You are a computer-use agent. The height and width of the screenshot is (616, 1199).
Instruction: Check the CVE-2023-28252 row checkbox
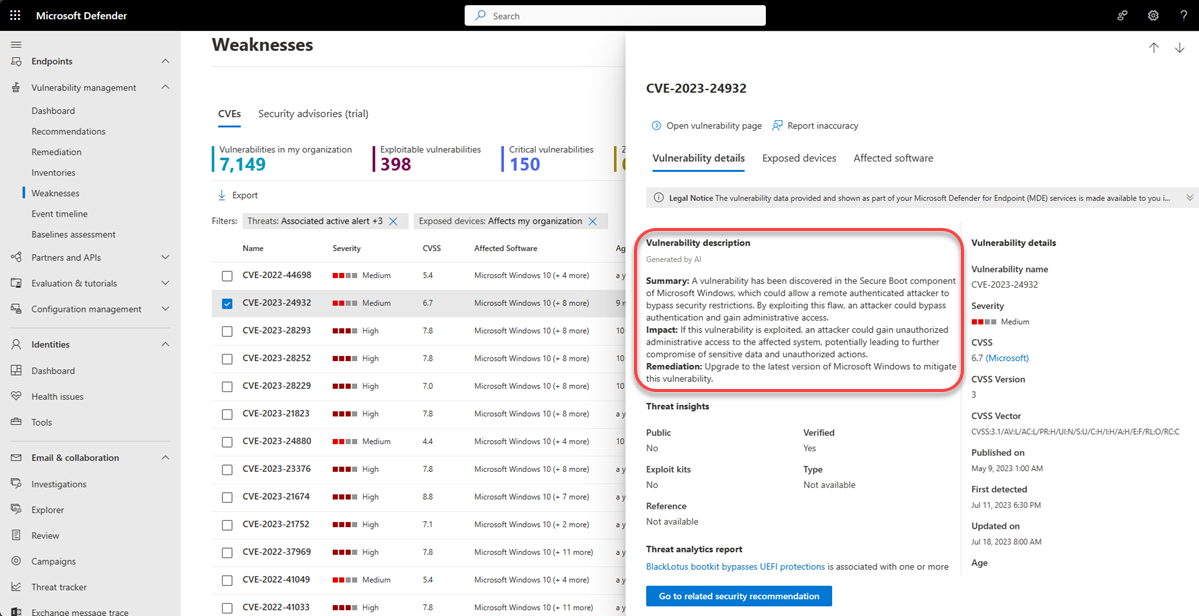(x=227, y=358)
